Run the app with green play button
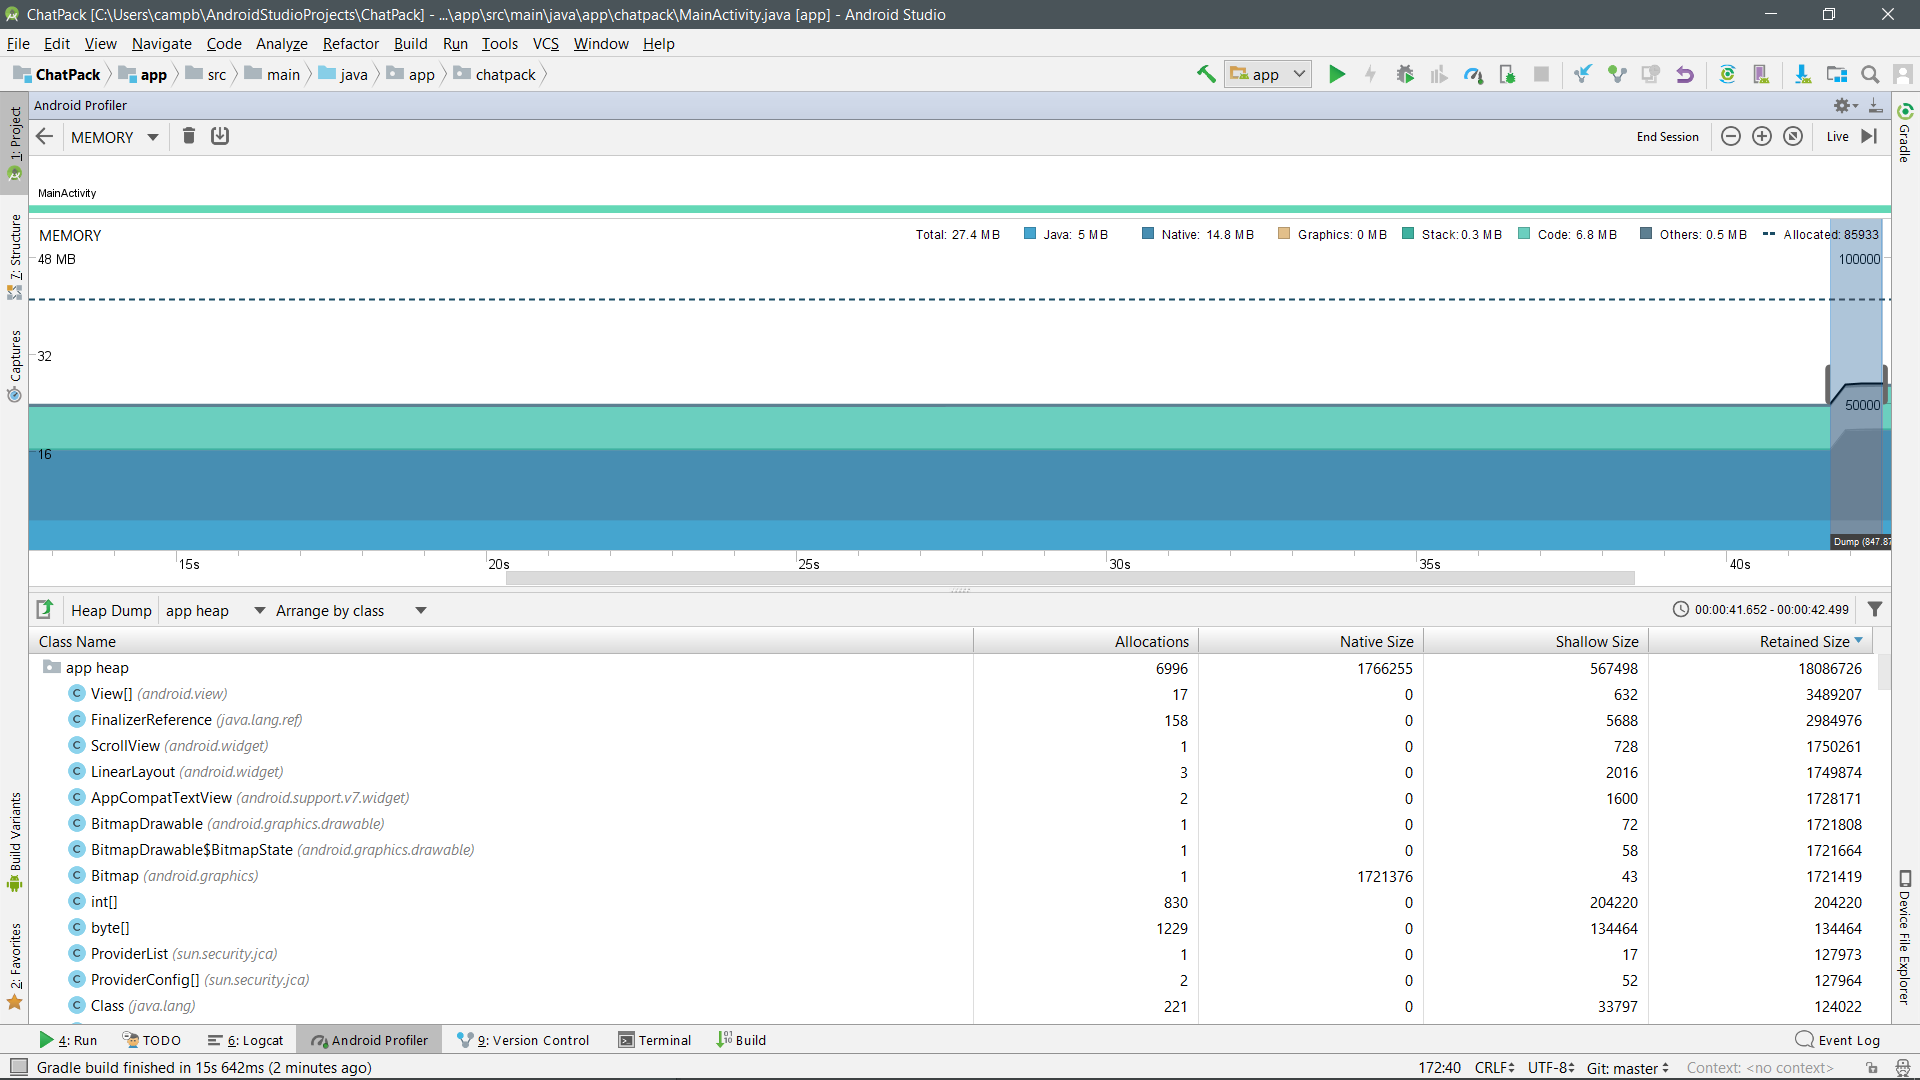 [1337, 74]
